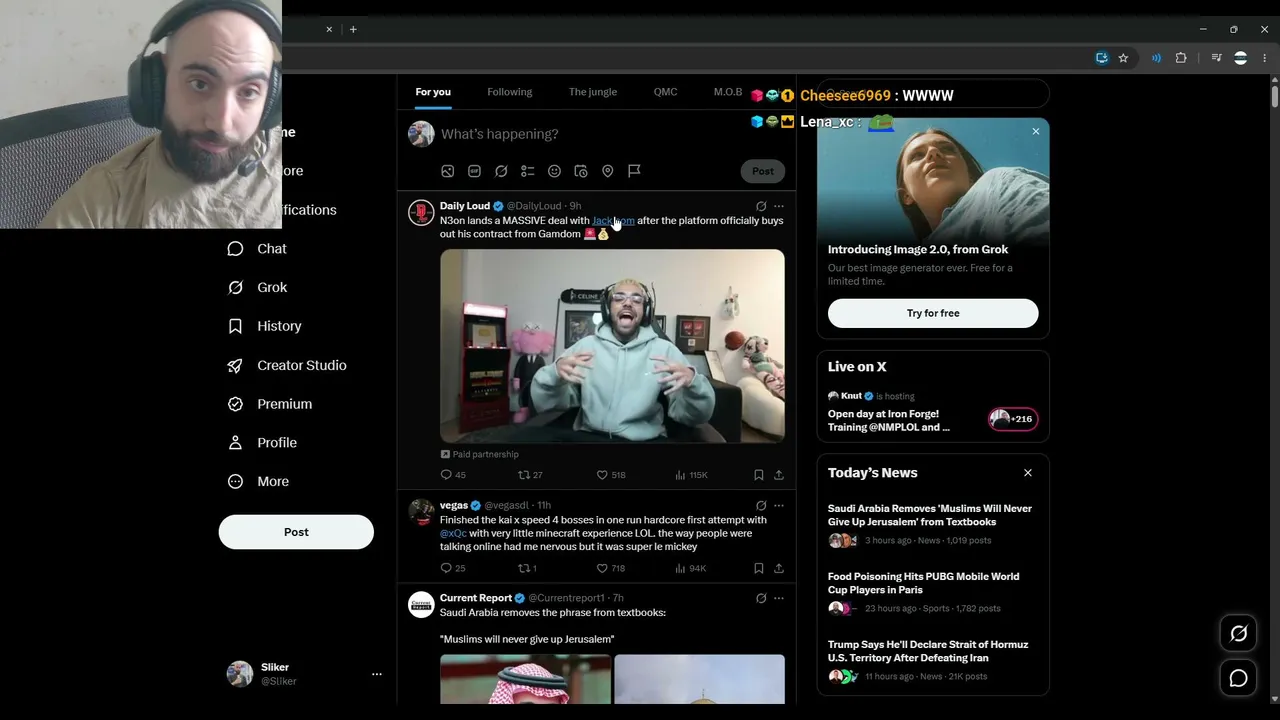
Task: Open the Trump Strait of Hormuz news story
Action: (932, 660)
